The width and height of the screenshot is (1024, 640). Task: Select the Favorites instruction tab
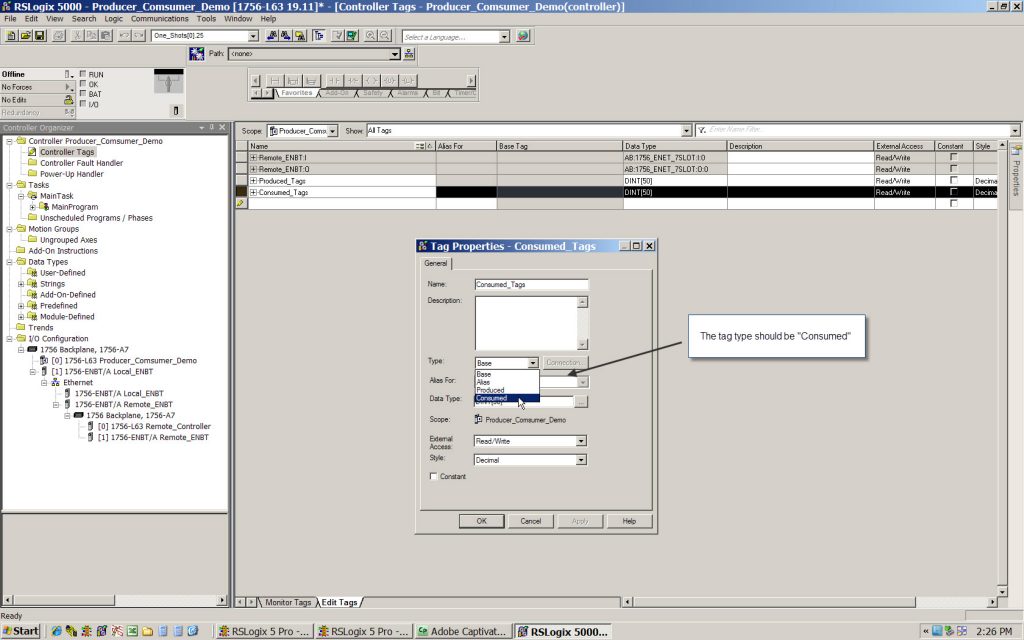coord(296,93)
